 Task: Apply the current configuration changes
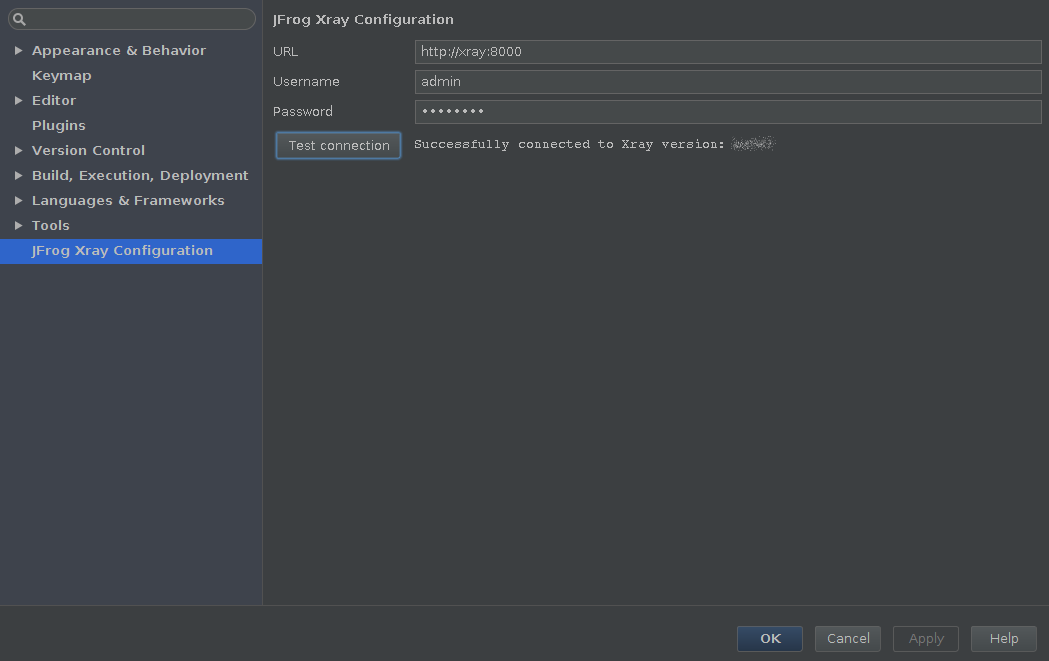[925, 638]
